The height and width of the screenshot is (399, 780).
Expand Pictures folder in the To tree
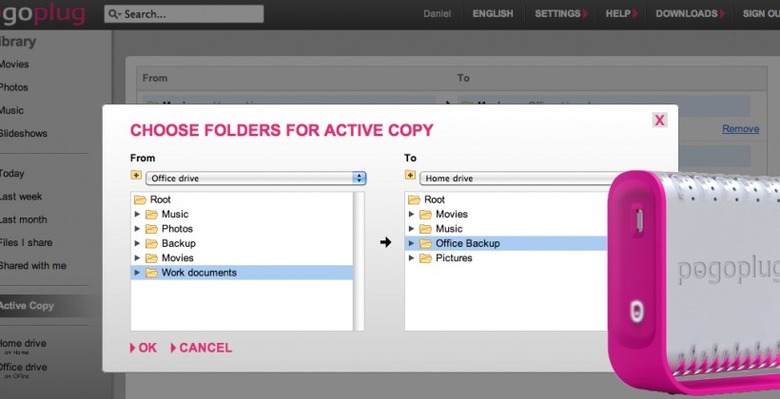tap(411, 258)
